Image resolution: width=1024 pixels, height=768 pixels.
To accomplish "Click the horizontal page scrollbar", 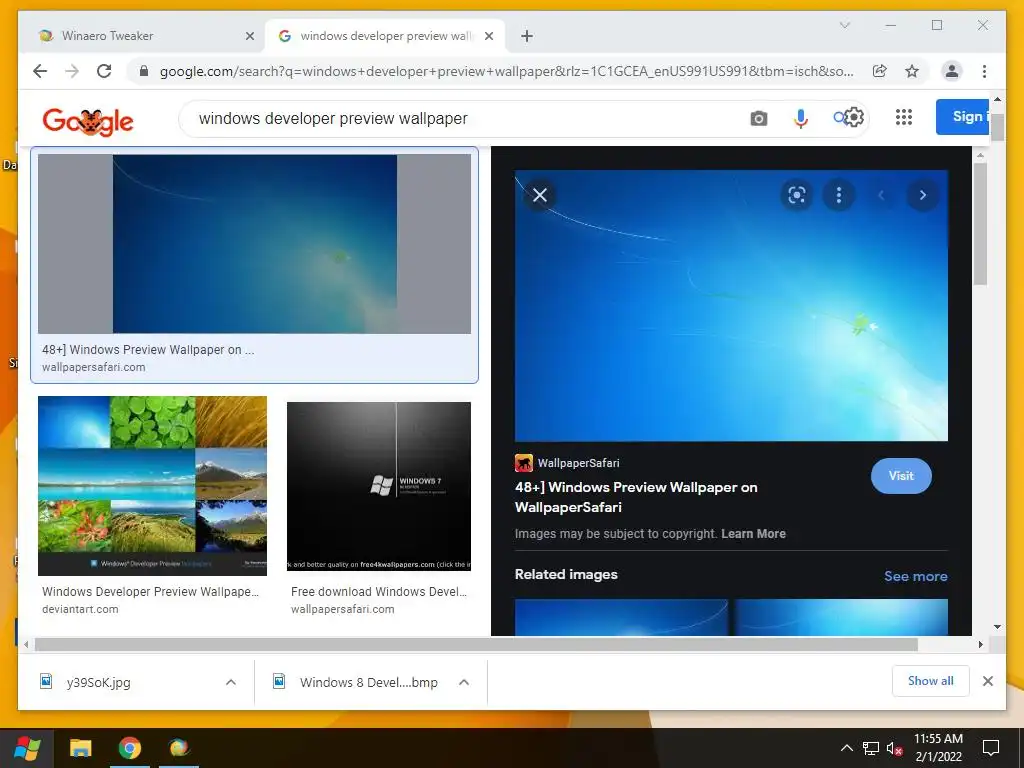I will [476, 645].
